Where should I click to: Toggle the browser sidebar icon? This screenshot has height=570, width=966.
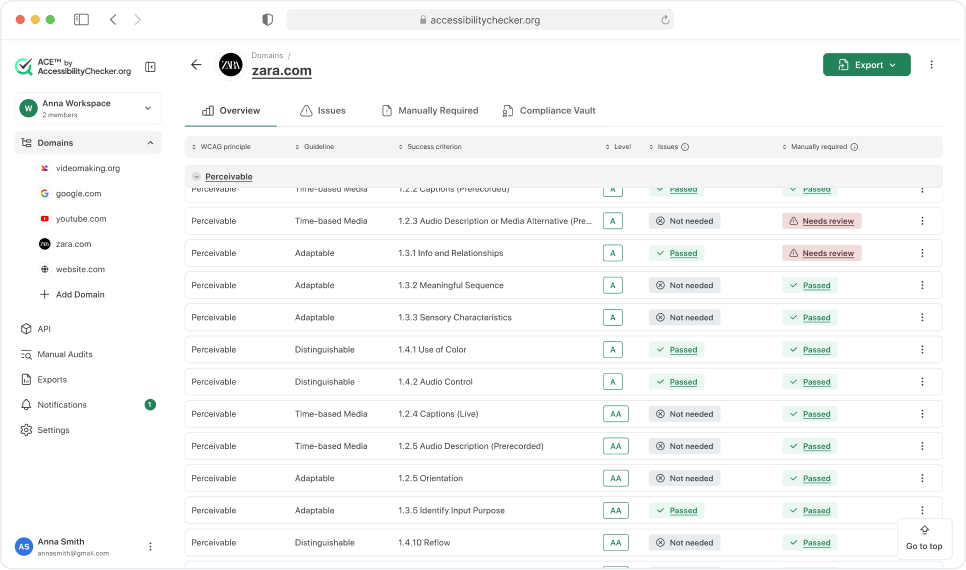click(x=81, y=20)
